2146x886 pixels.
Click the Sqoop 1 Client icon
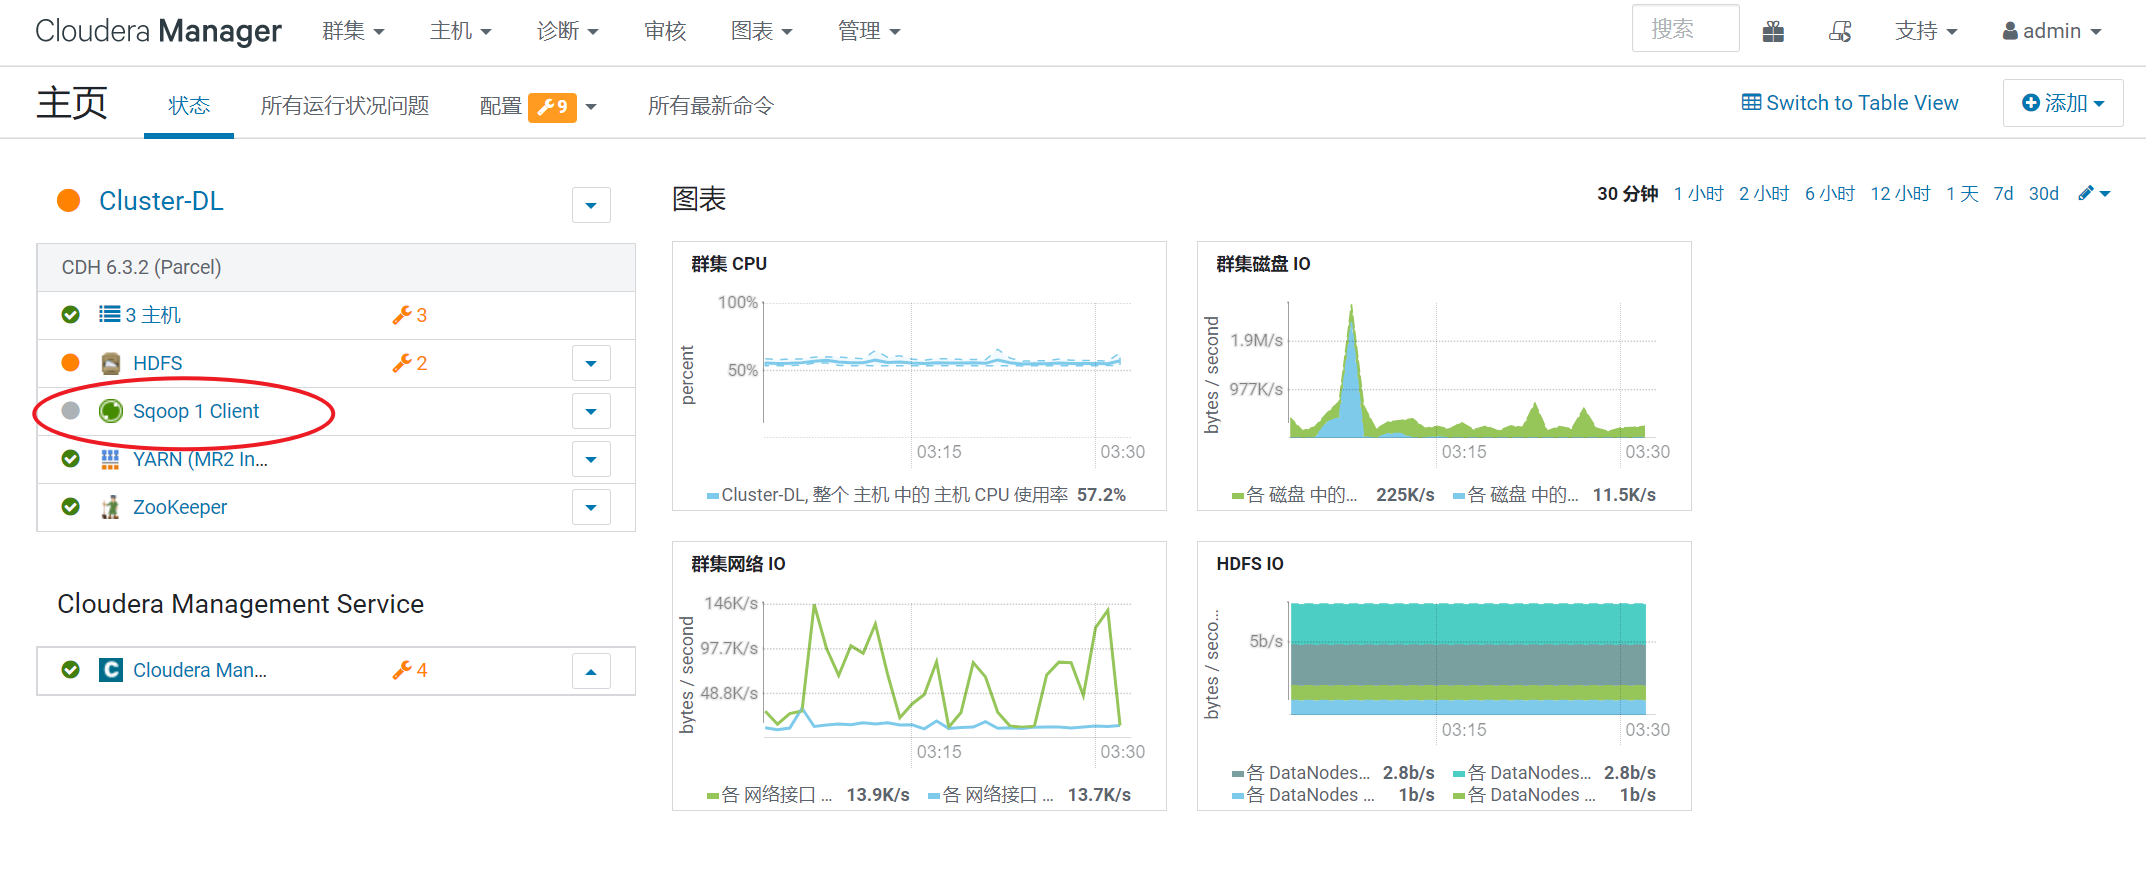(111, 411)
